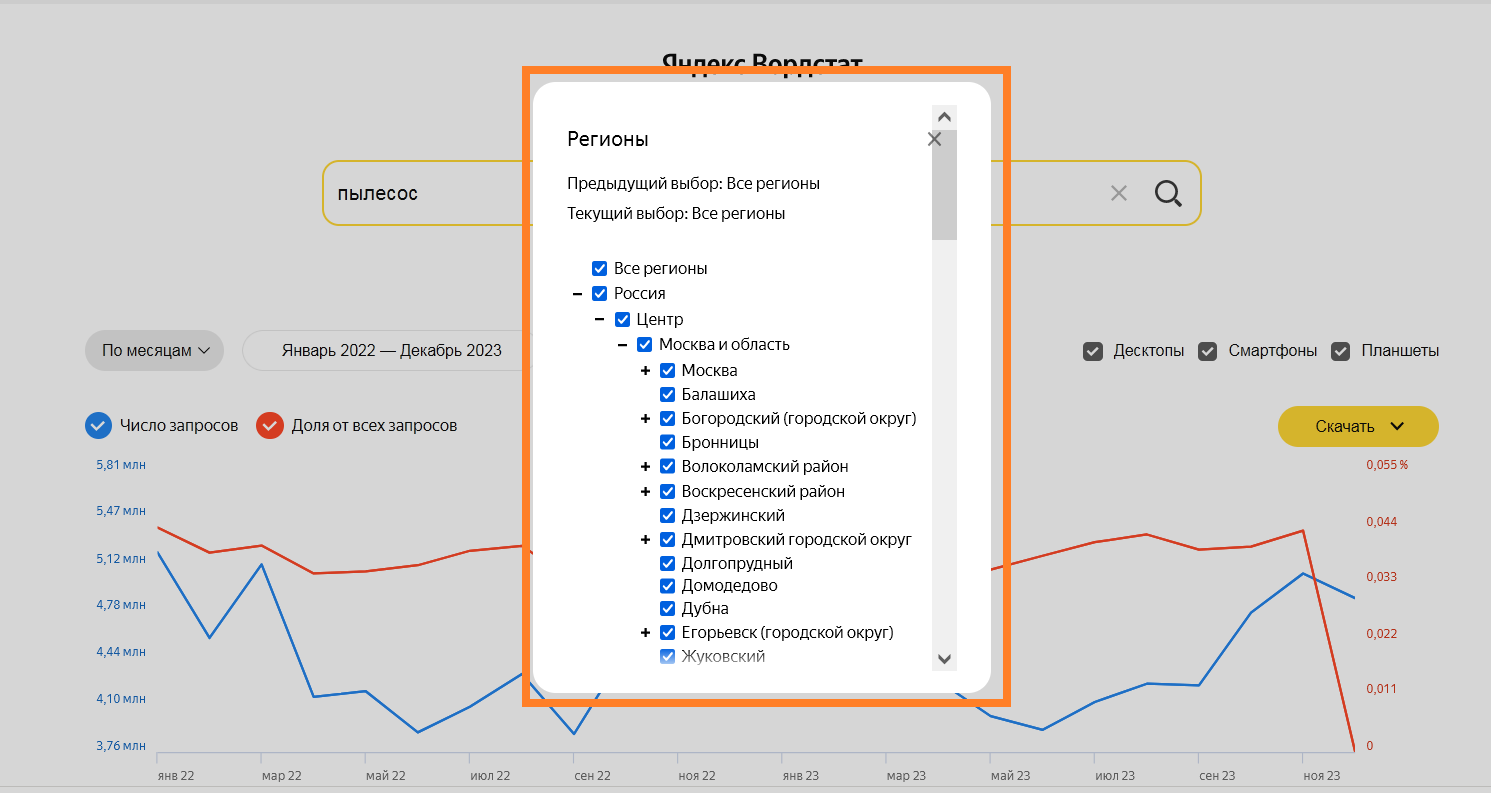Toggle the Россия checkbox
Image resolution: width=1491 pixels, height=793 pixels.
coord(600,294)
